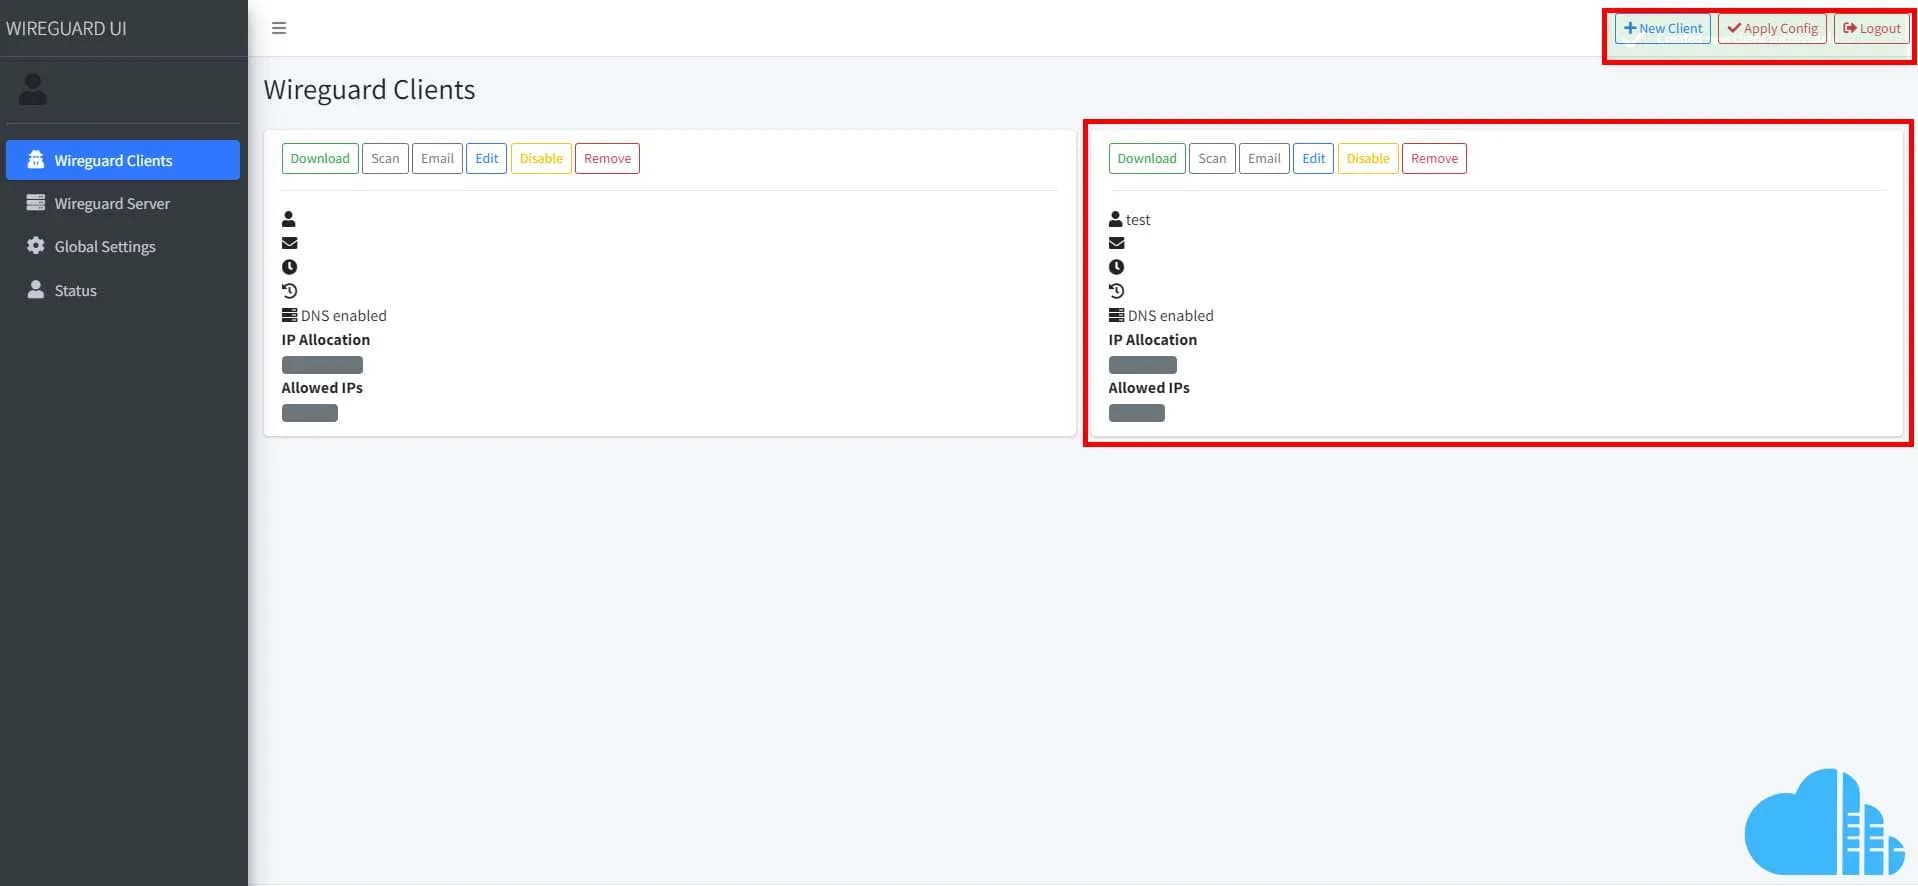Click 'IP Allocation' label in the test card
This screenshot has height=886, width=1918.
[x=1153, y=340]
